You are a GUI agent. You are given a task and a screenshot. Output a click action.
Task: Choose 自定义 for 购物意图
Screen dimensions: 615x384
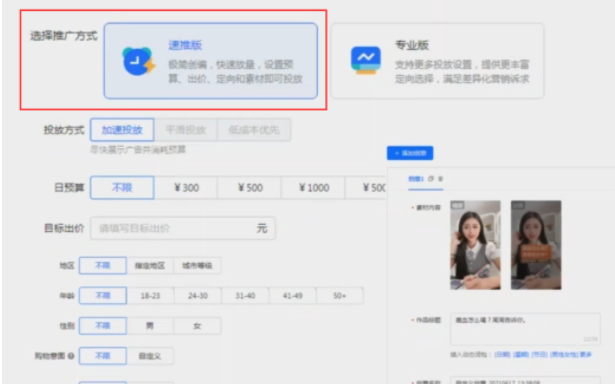[150, 356]
